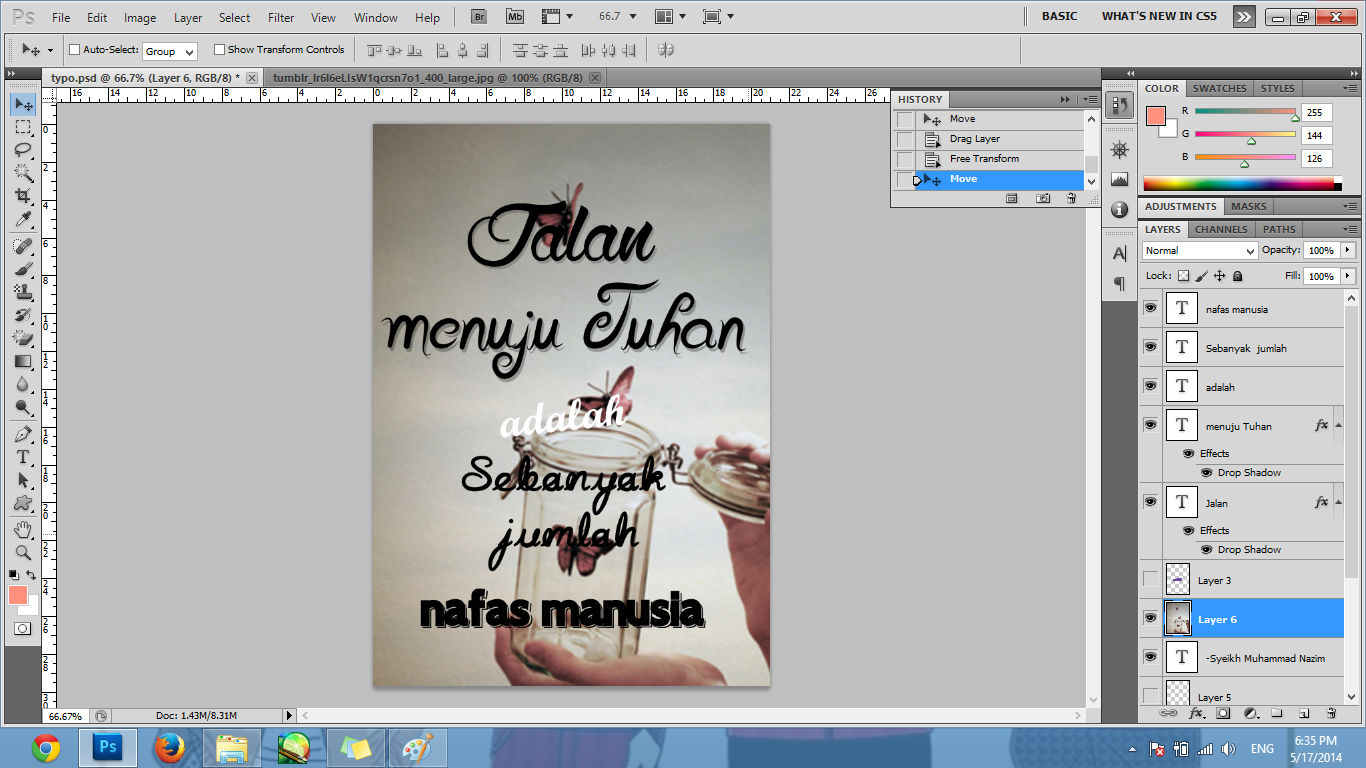Open the Auto-Select Group dropdown
This screenshot has width=1366, height=768.
click(x=170, y=51)
